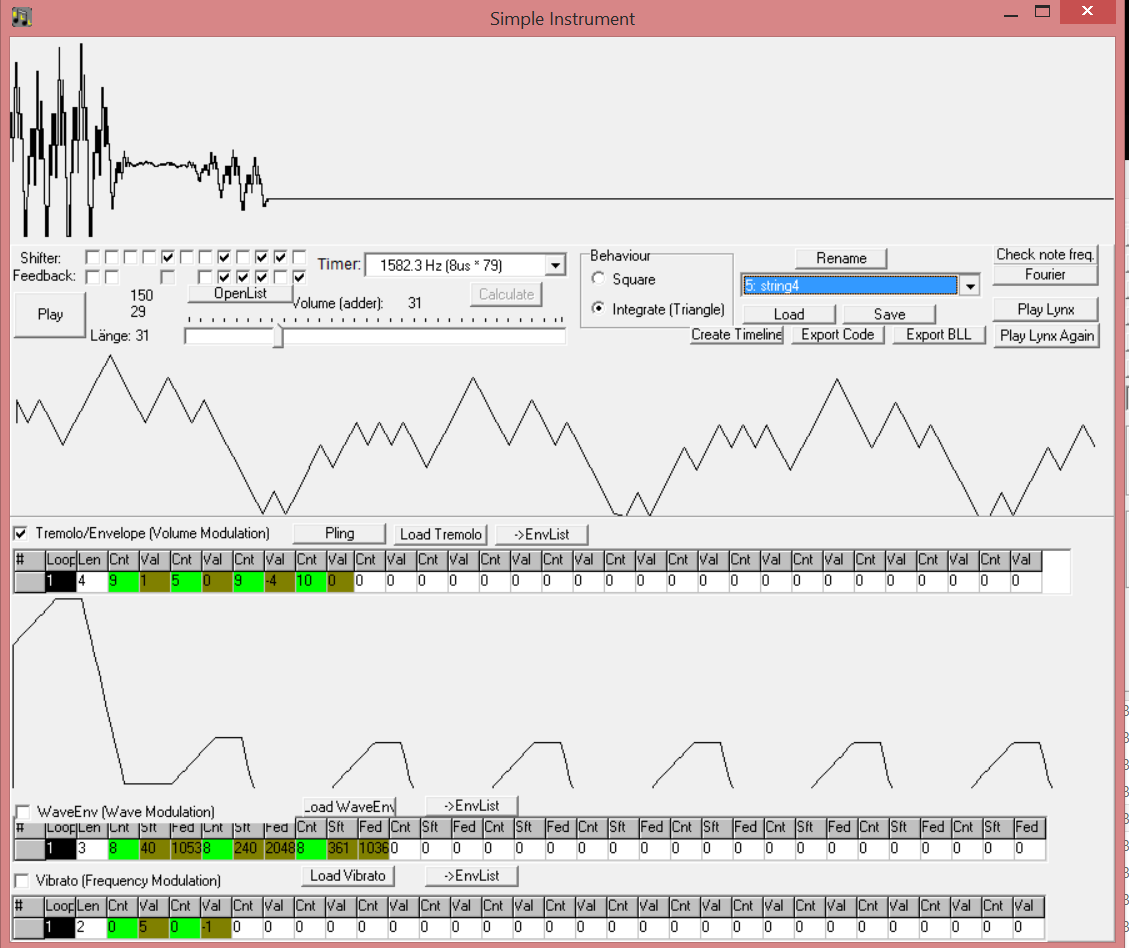Click the Pling button
Viewport: 1129px width, 948px height.
[339, 533]
